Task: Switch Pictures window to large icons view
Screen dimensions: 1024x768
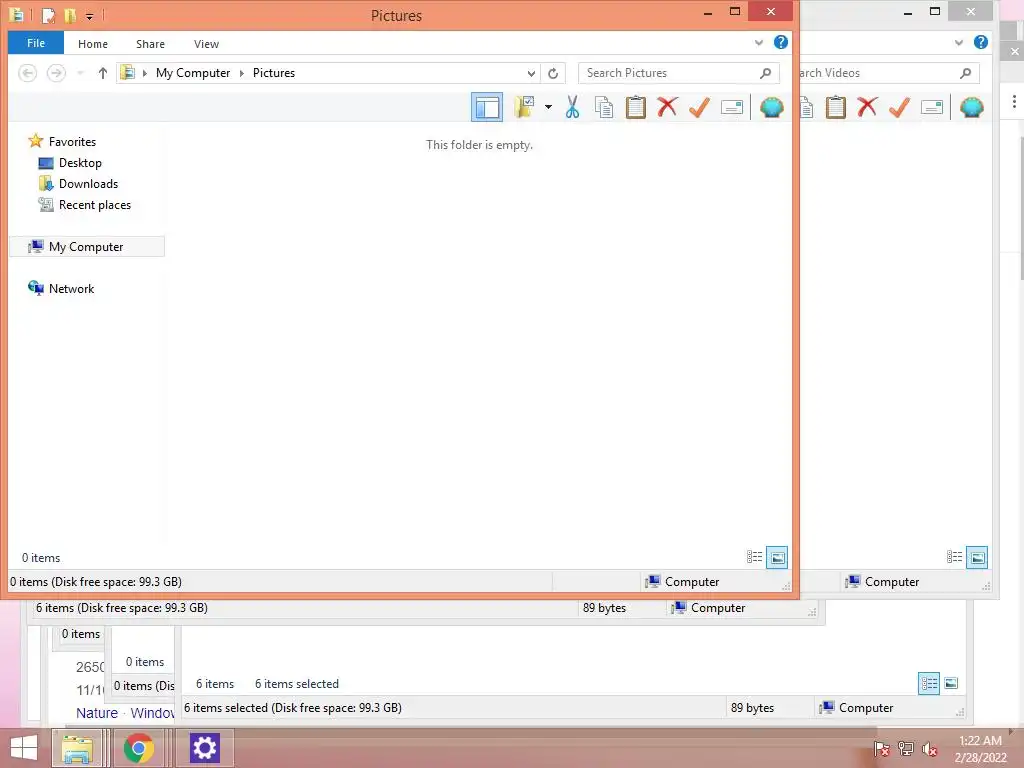Action: pyautogui.click(x=776, y=557)
